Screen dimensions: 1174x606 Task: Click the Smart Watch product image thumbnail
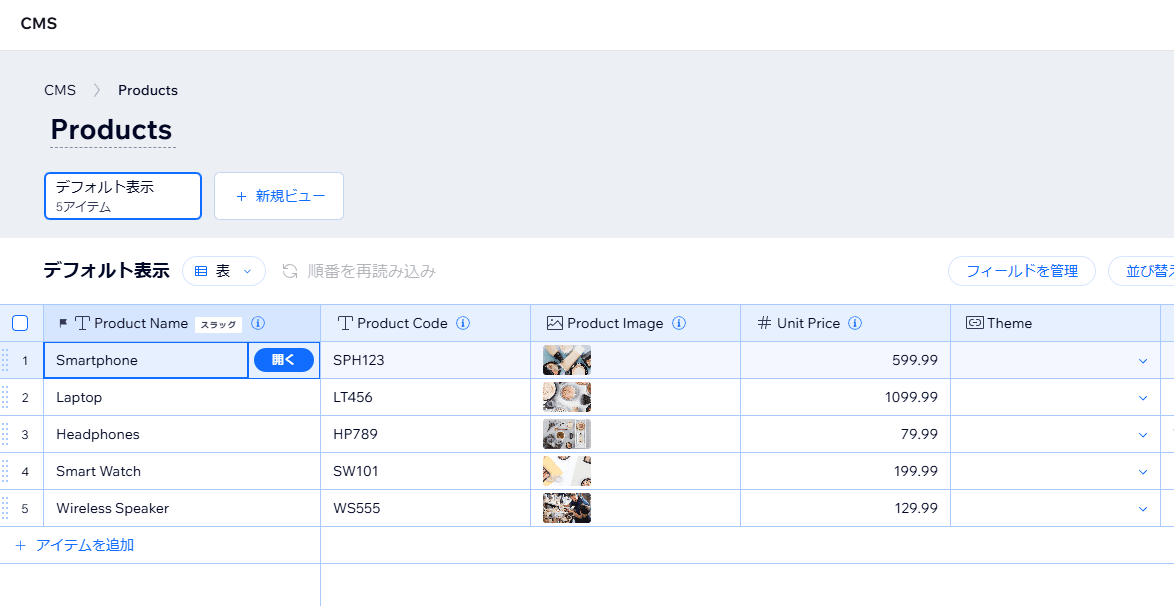[566, 471]
